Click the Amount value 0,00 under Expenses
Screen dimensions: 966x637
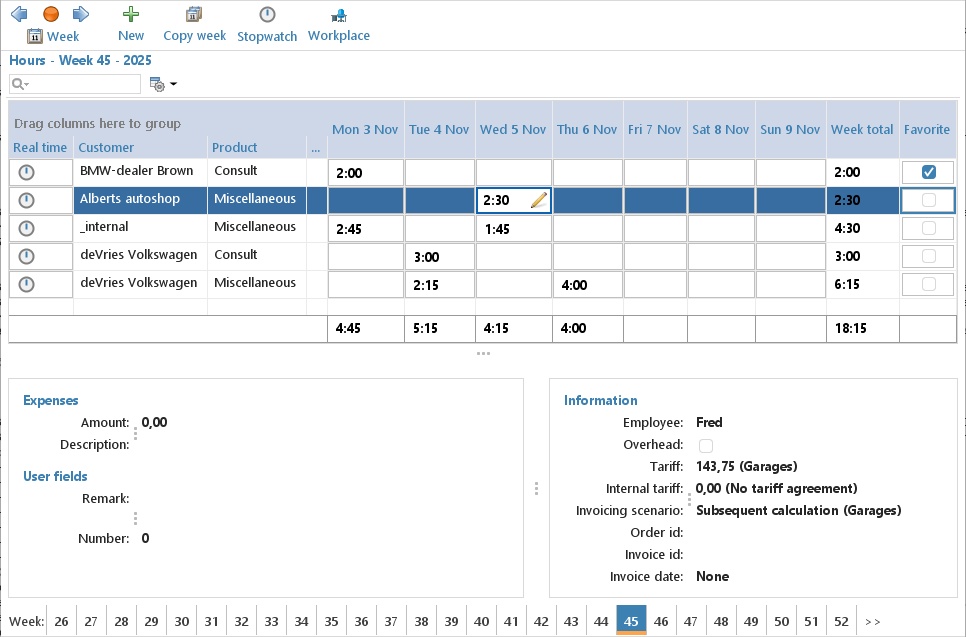pyautogui.click(x=154, y=422)
